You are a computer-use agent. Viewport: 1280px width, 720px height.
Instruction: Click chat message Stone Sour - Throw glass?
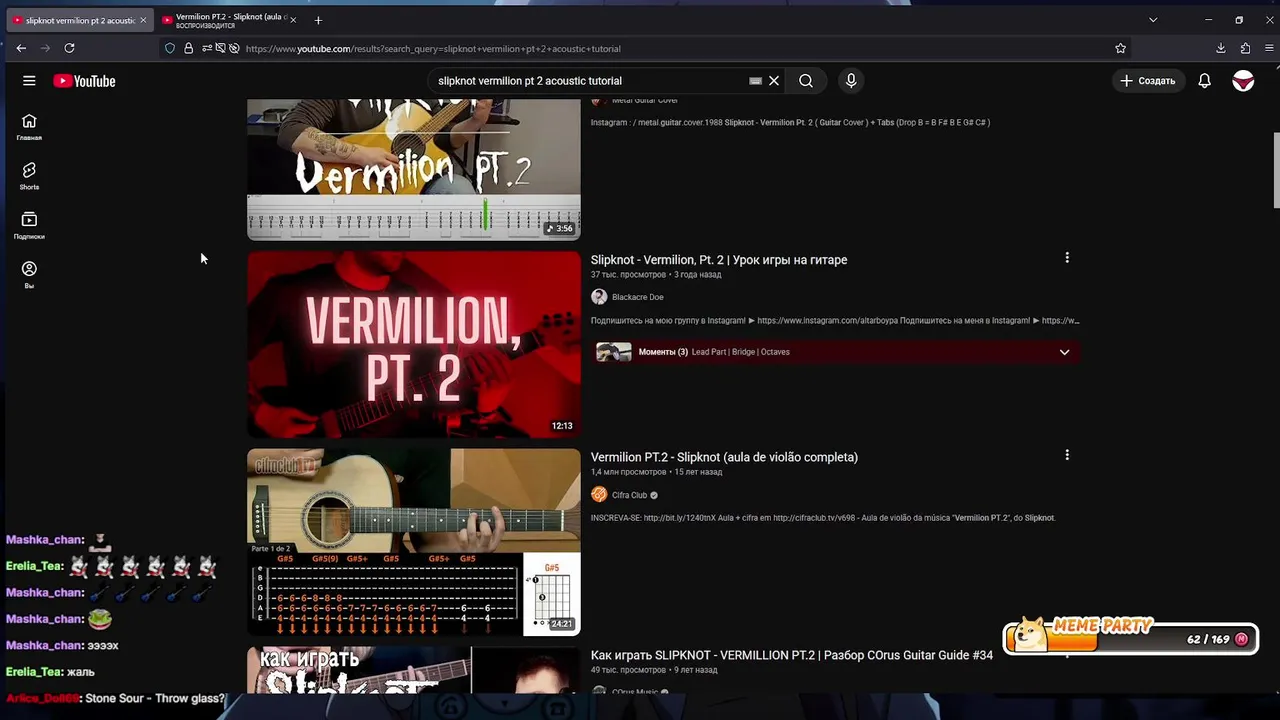tap(155, 698)
